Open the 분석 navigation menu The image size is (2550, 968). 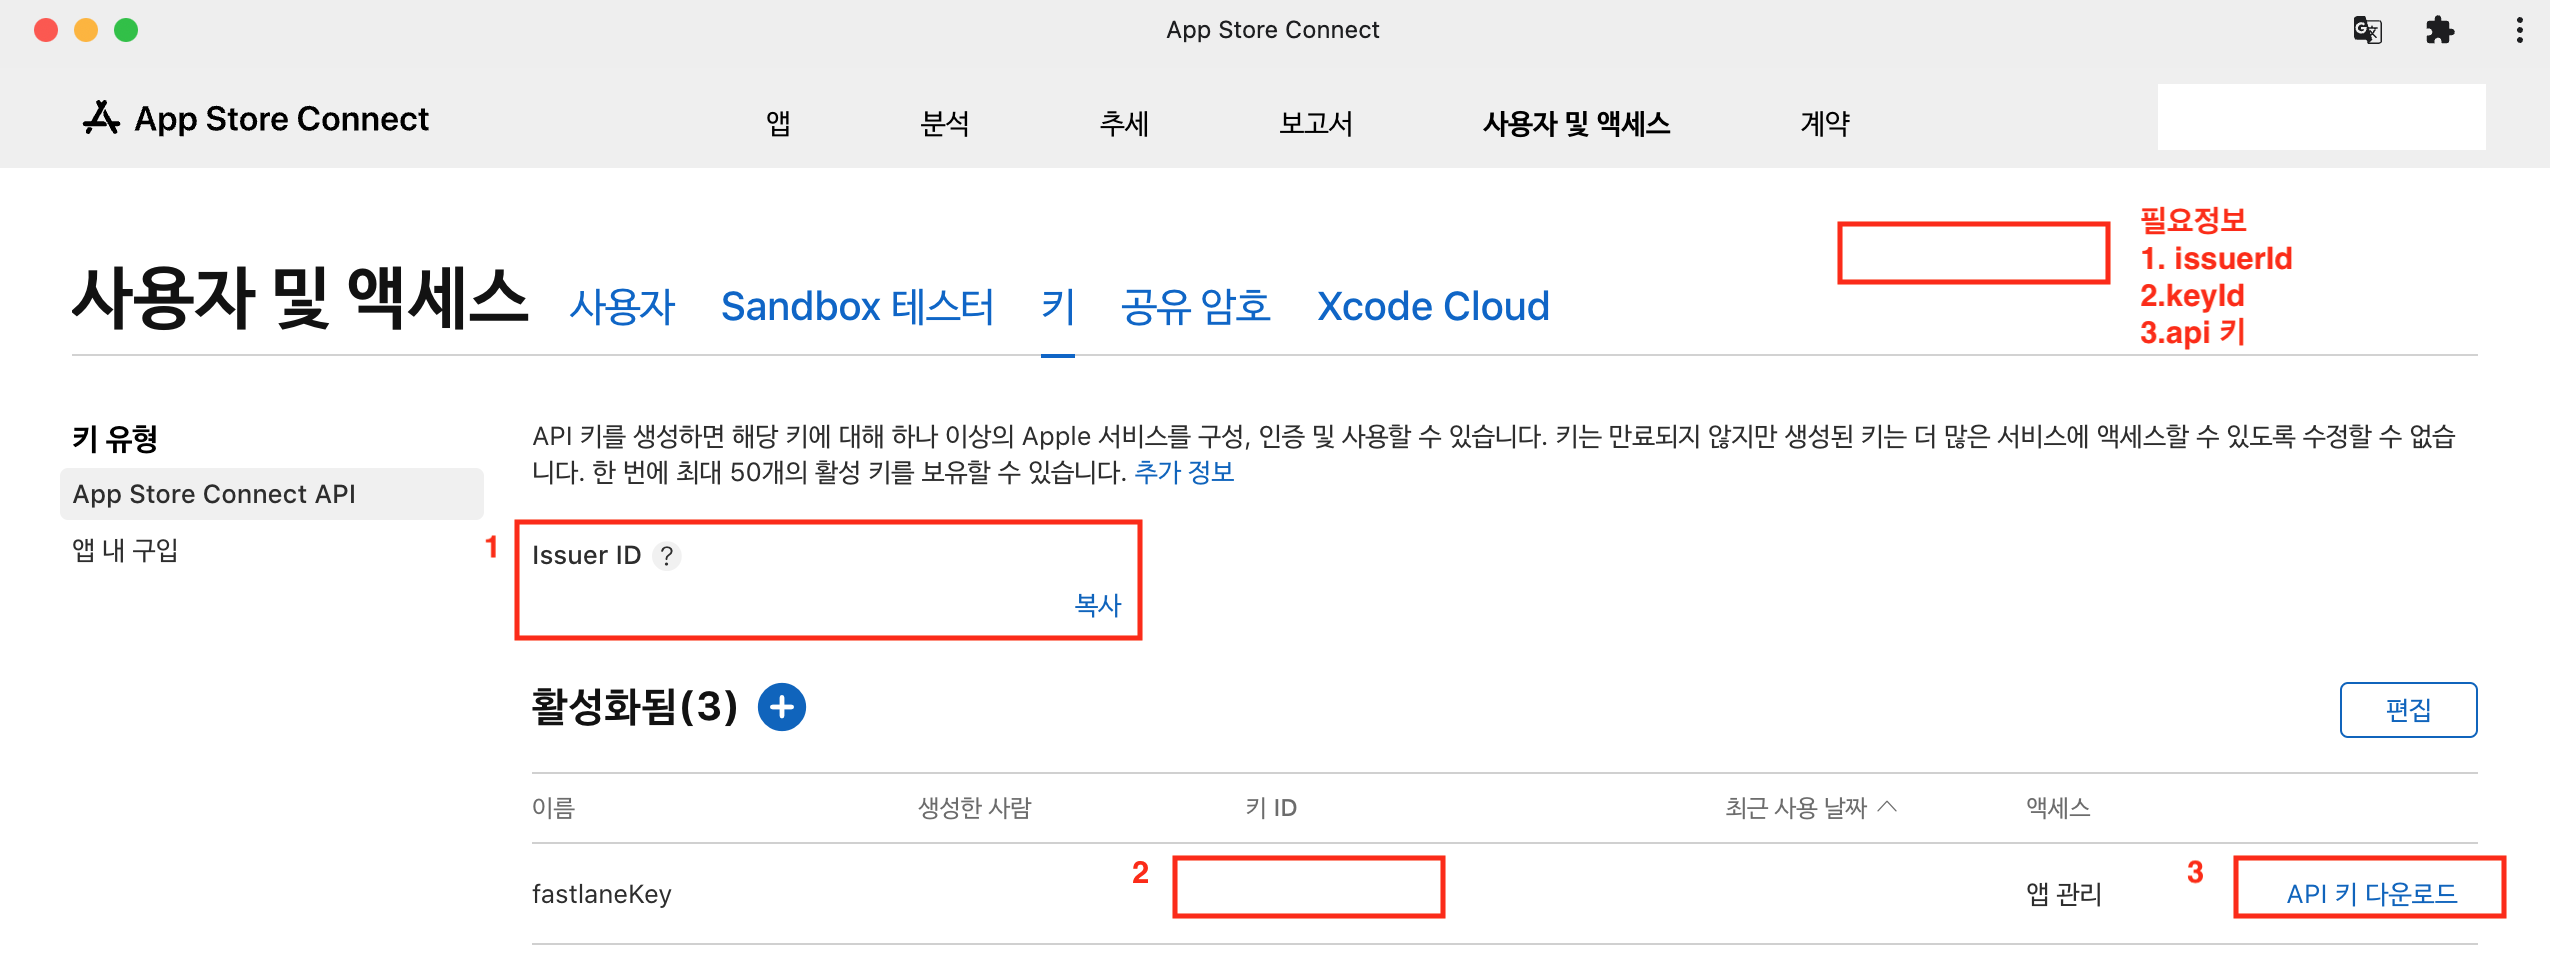945,123
